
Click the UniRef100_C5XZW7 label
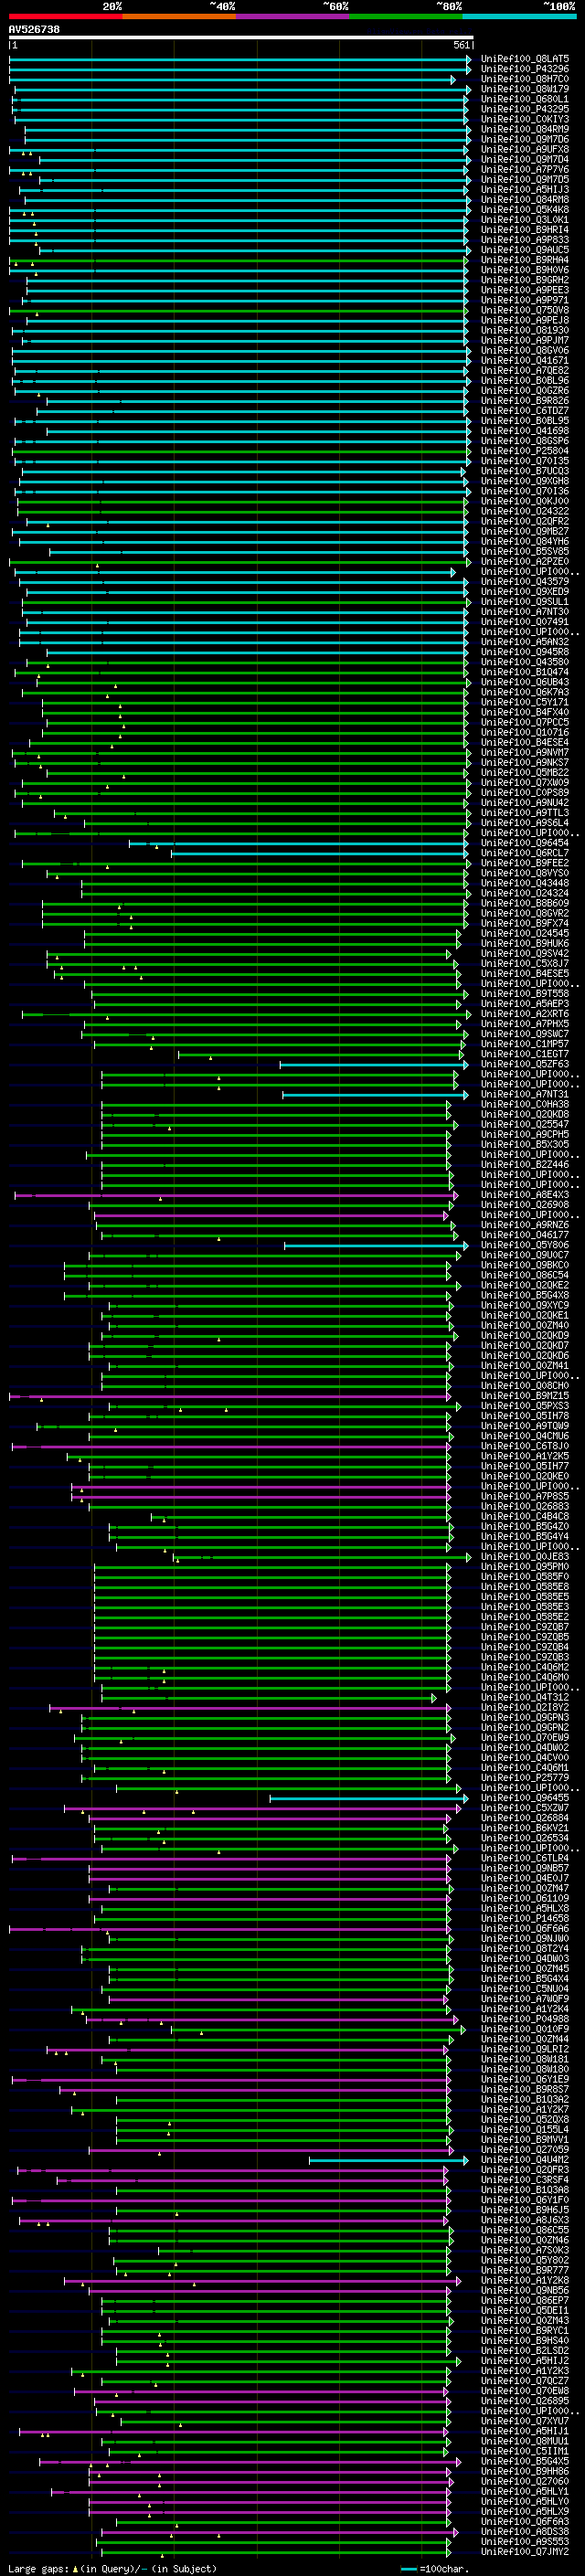click(x=525, y=1808)
